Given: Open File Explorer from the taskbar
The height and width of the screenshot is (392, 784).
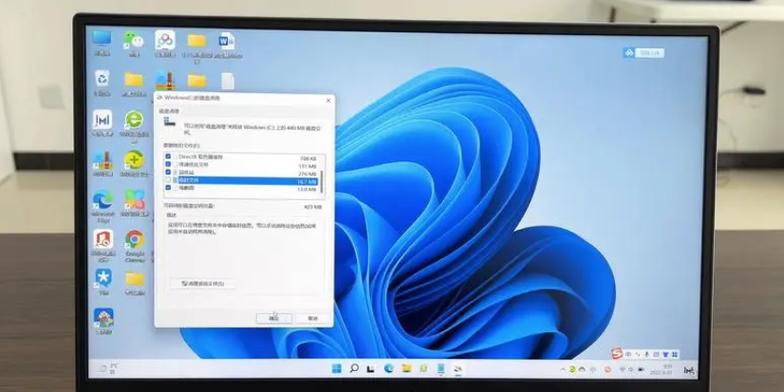Looking at the screenshot, I should pos(406,369).
